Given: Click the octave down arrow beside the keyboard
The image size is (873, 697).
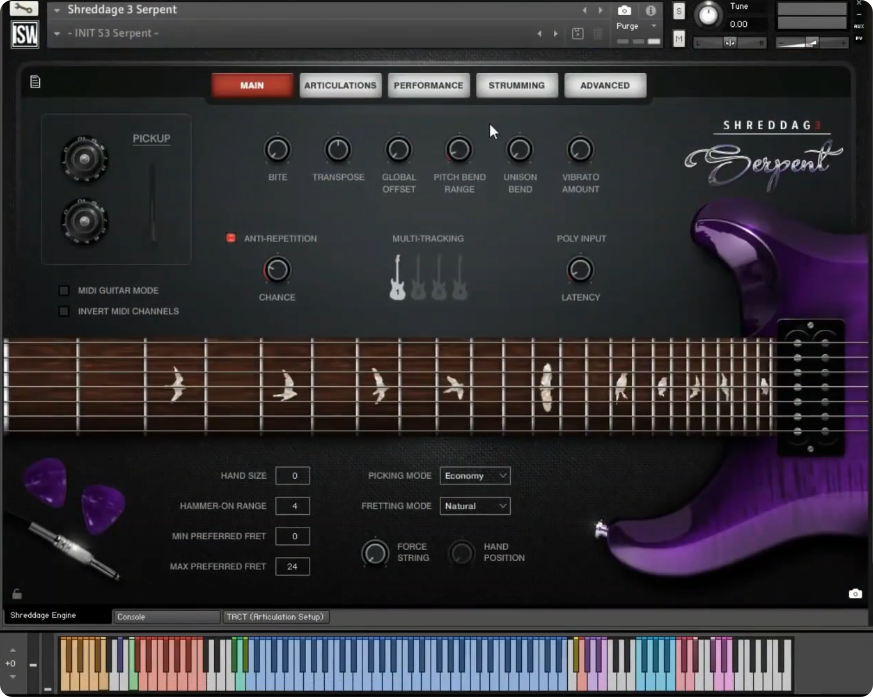Looking at the screenshot, I should click(13, 676).
